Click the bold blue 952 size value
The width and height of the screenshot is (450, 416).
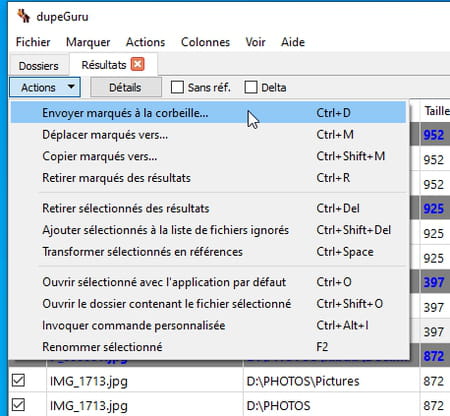(x=434, y=135)
